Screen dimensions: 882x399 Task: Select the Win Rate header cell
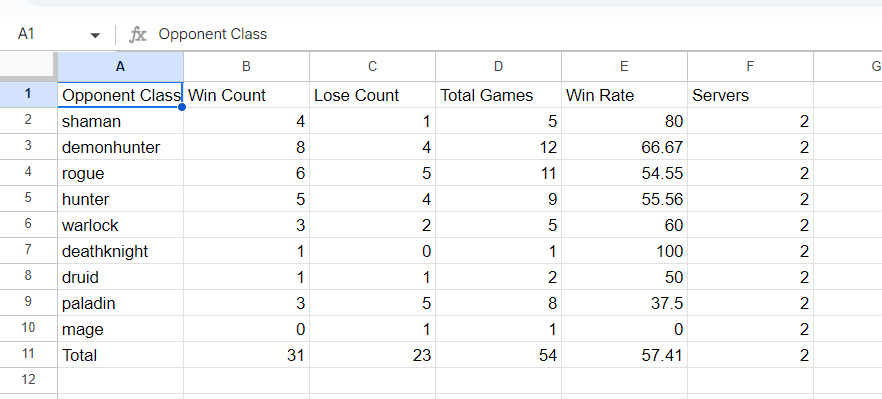(x=624, y=95)
